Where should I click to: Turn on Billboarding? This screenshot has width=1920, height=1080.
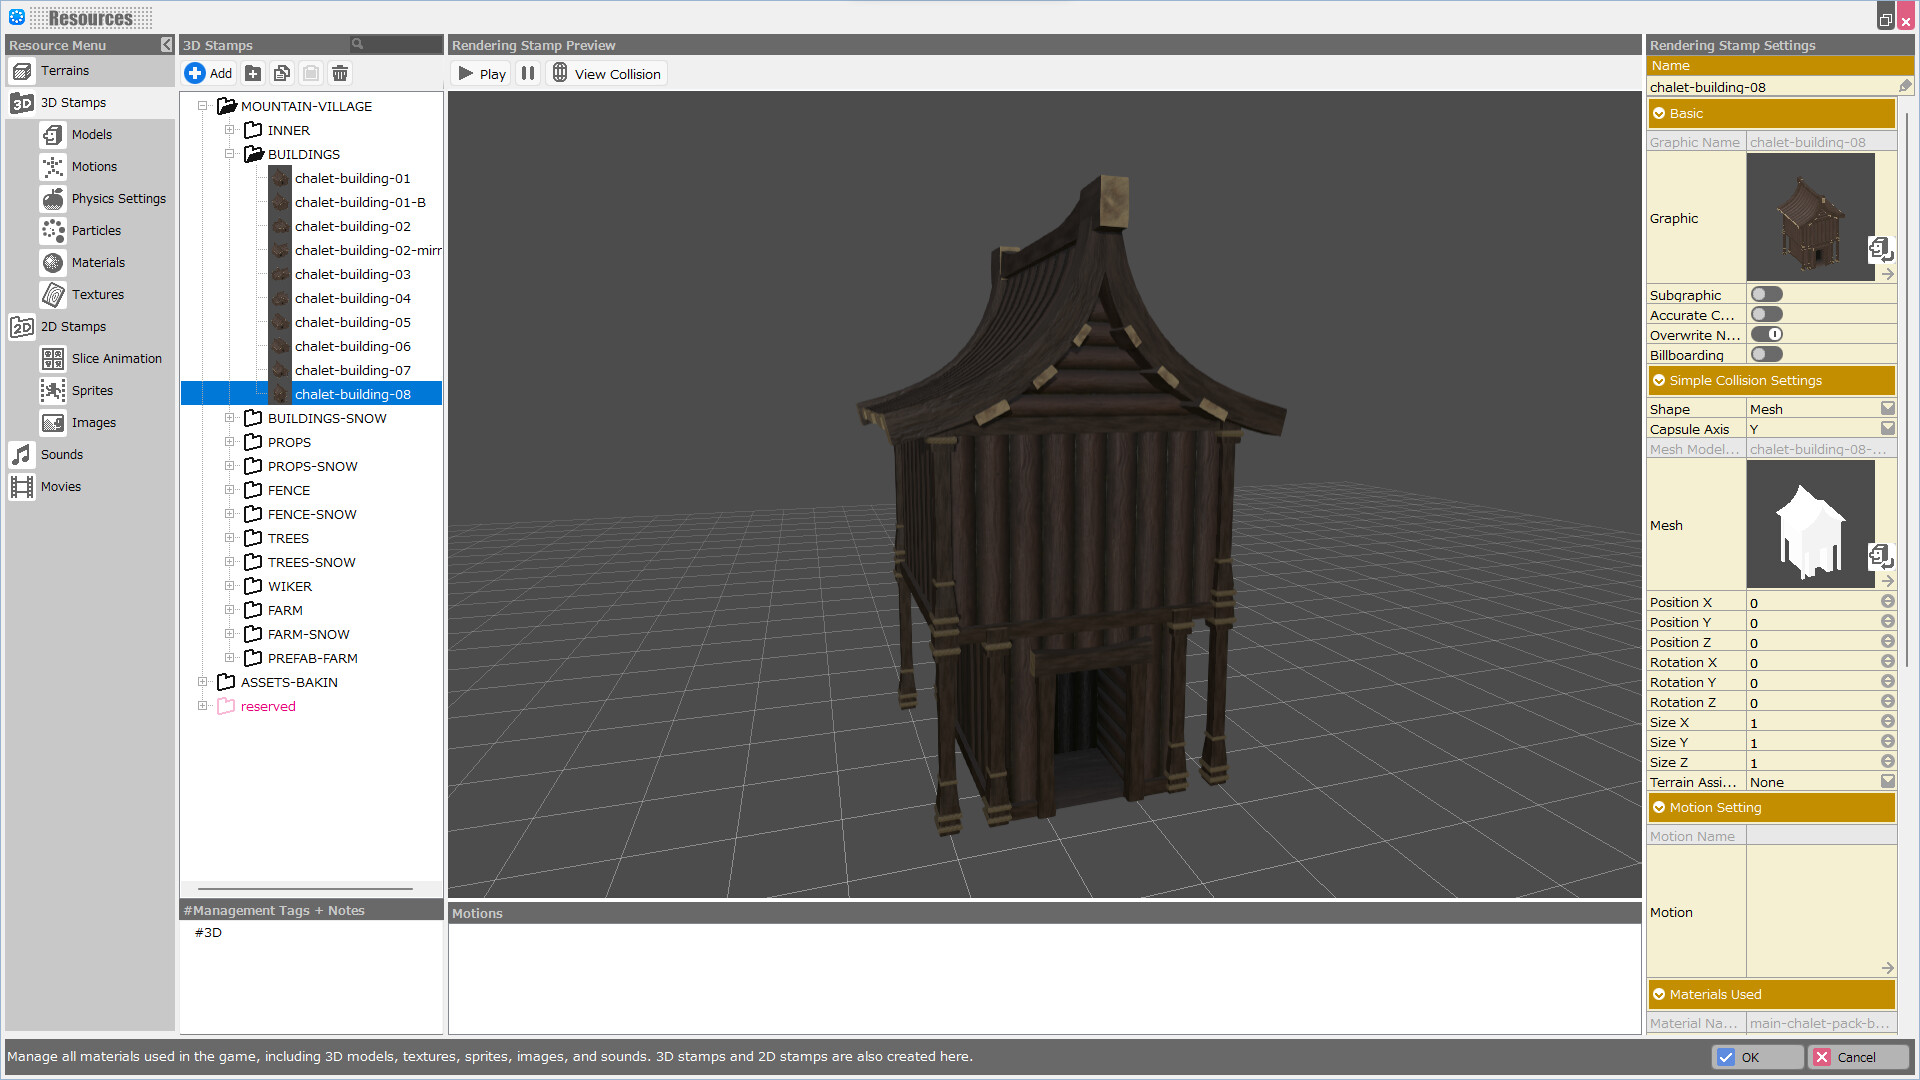(x=1767, y=354)
